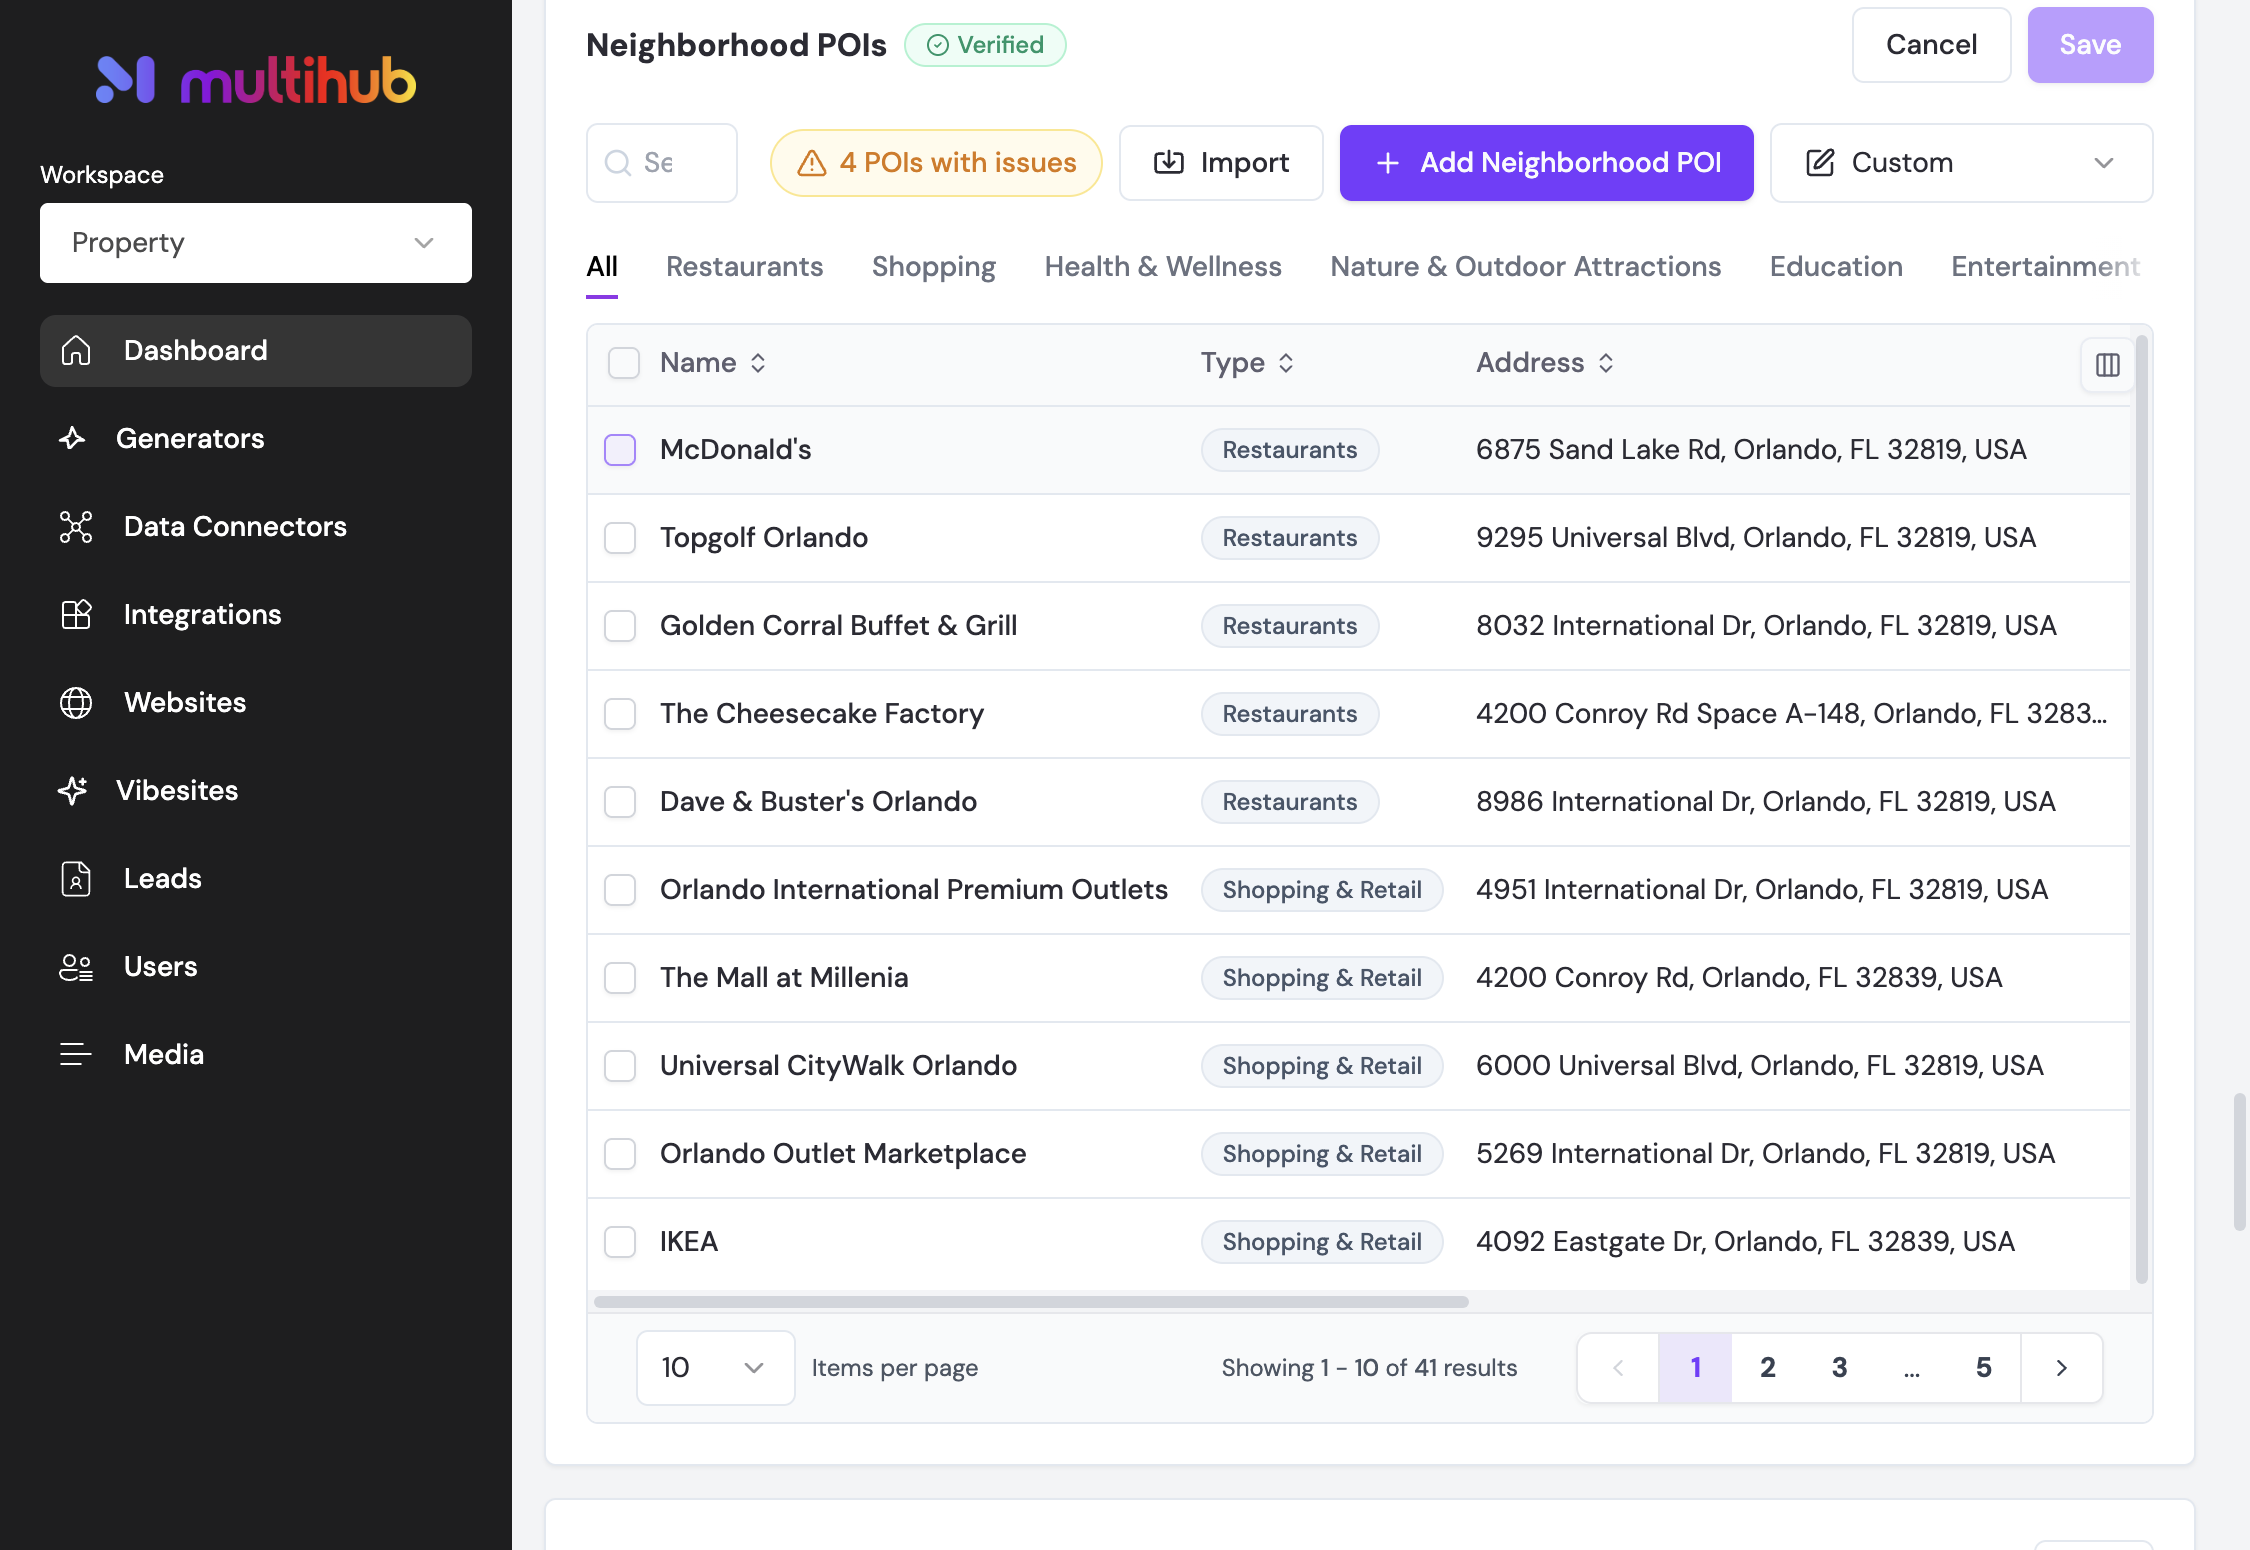The image size is (2250, 1550).
Task: Switch to the Entertainment tab
Action: click(x=2045, y=267)
